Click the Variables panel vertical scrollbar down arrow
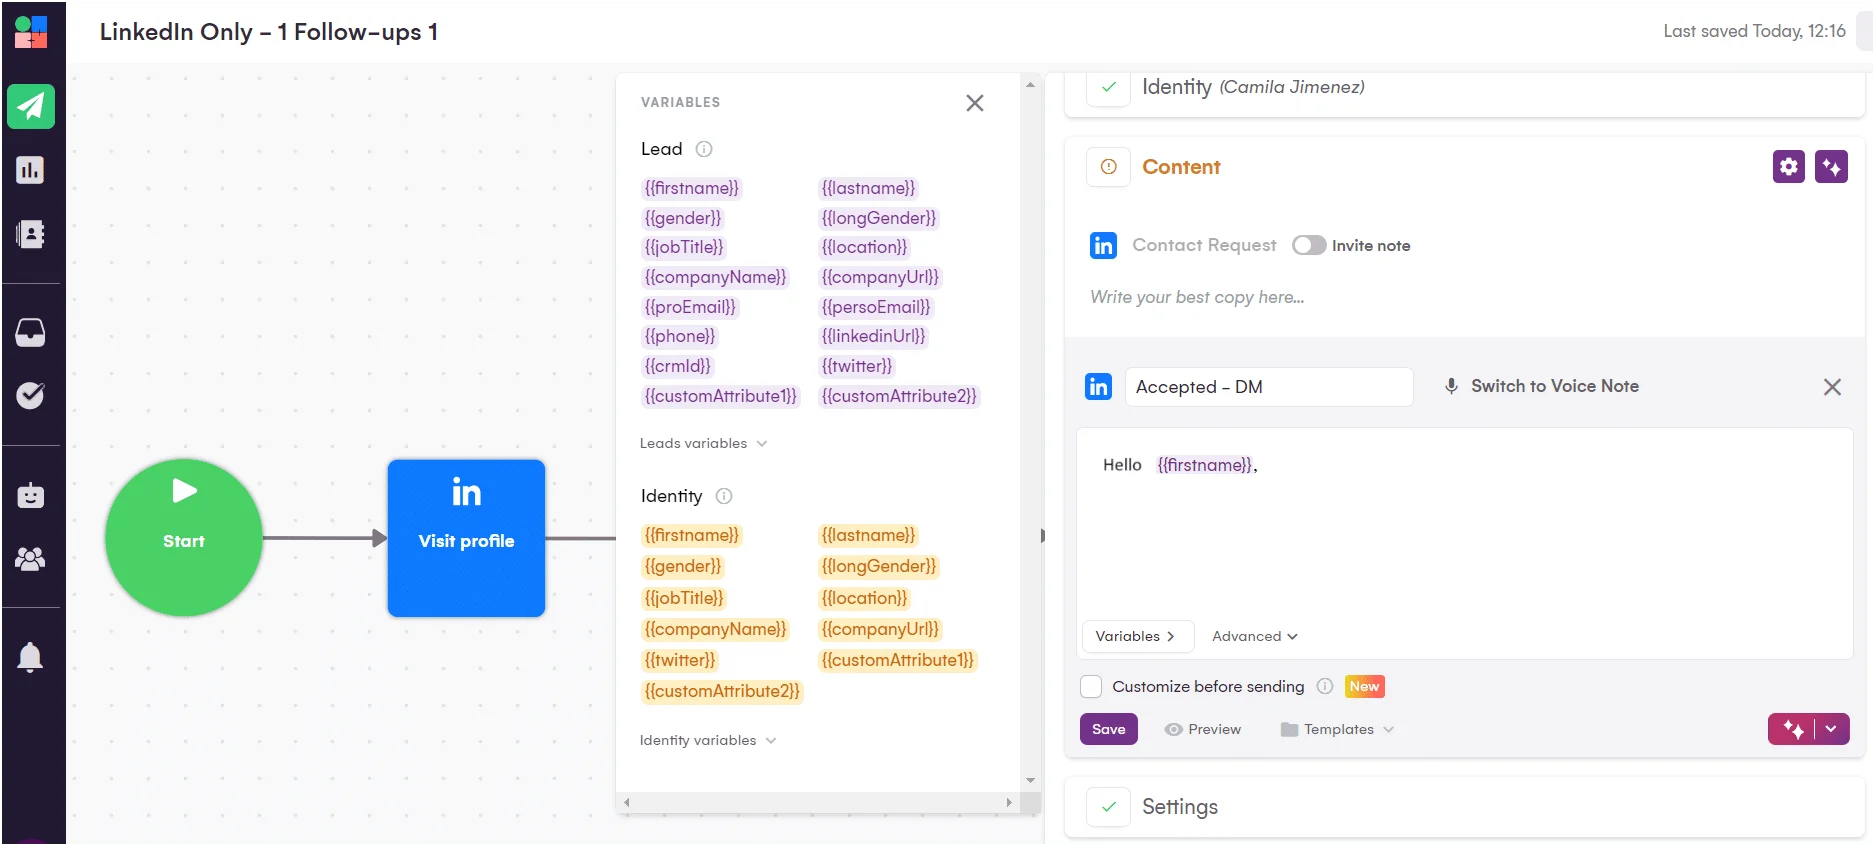The width and height of the screenshot is (1875, 846). tap(1030, 780)
